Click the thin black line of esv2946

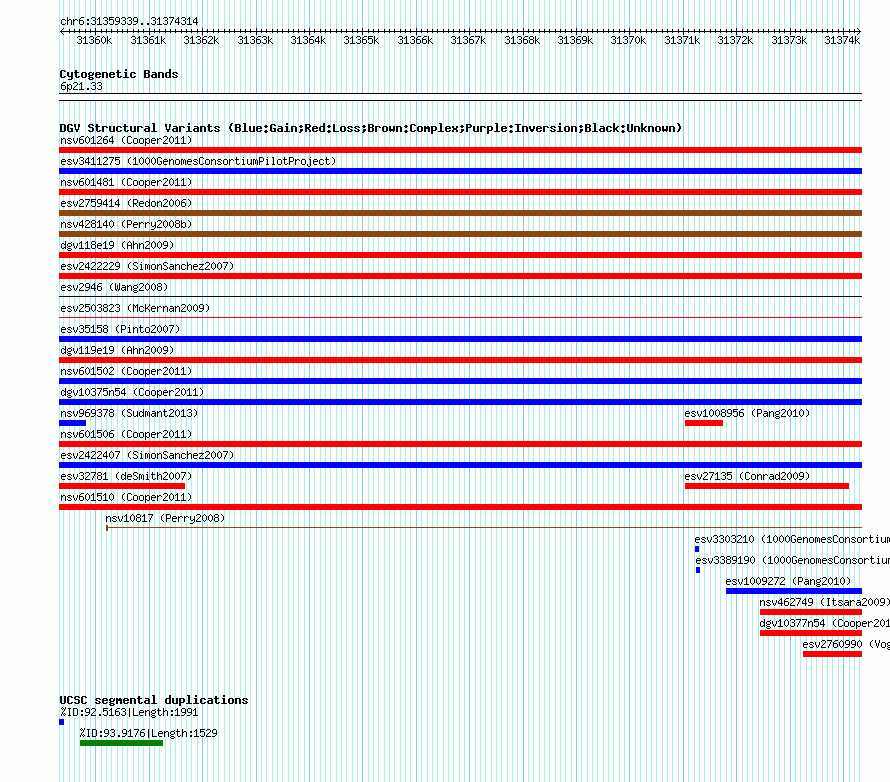460,296
